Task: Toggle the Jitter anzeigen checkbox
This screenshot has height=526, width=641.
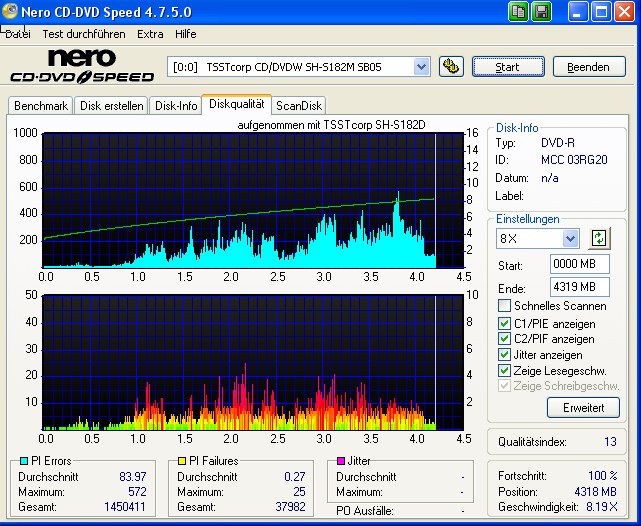Action: pyautogui.click(x=505, y=355)
